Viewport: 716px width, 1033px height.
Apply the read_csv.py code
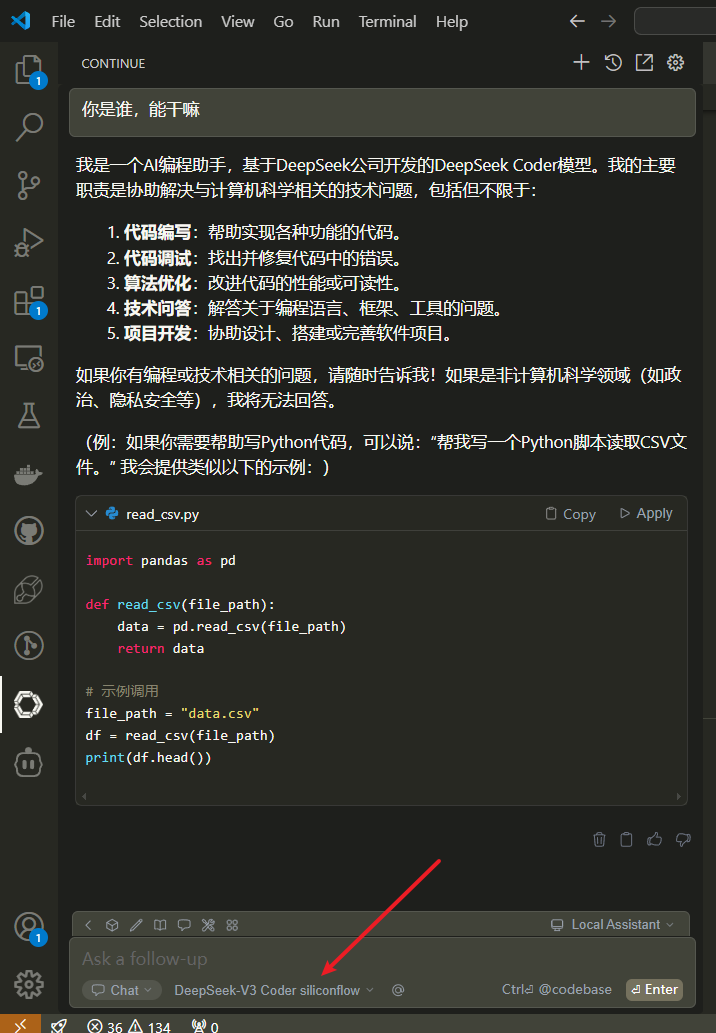[x=645, y=513]
